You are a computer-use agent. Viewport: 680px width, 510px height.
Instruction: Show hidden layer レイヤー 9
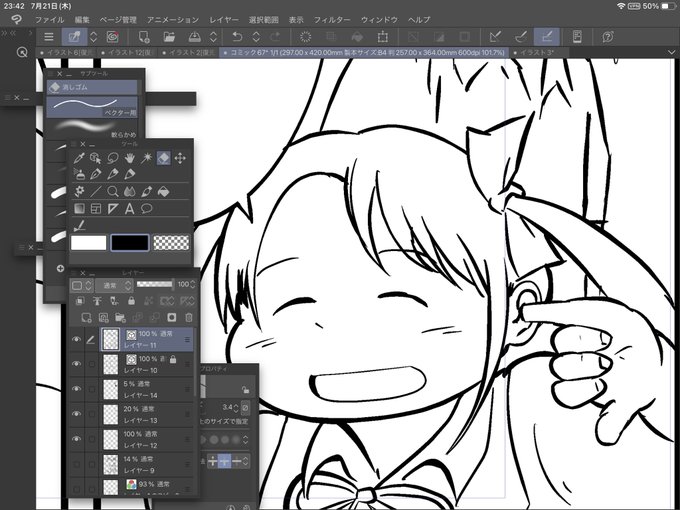coord(76,464)
